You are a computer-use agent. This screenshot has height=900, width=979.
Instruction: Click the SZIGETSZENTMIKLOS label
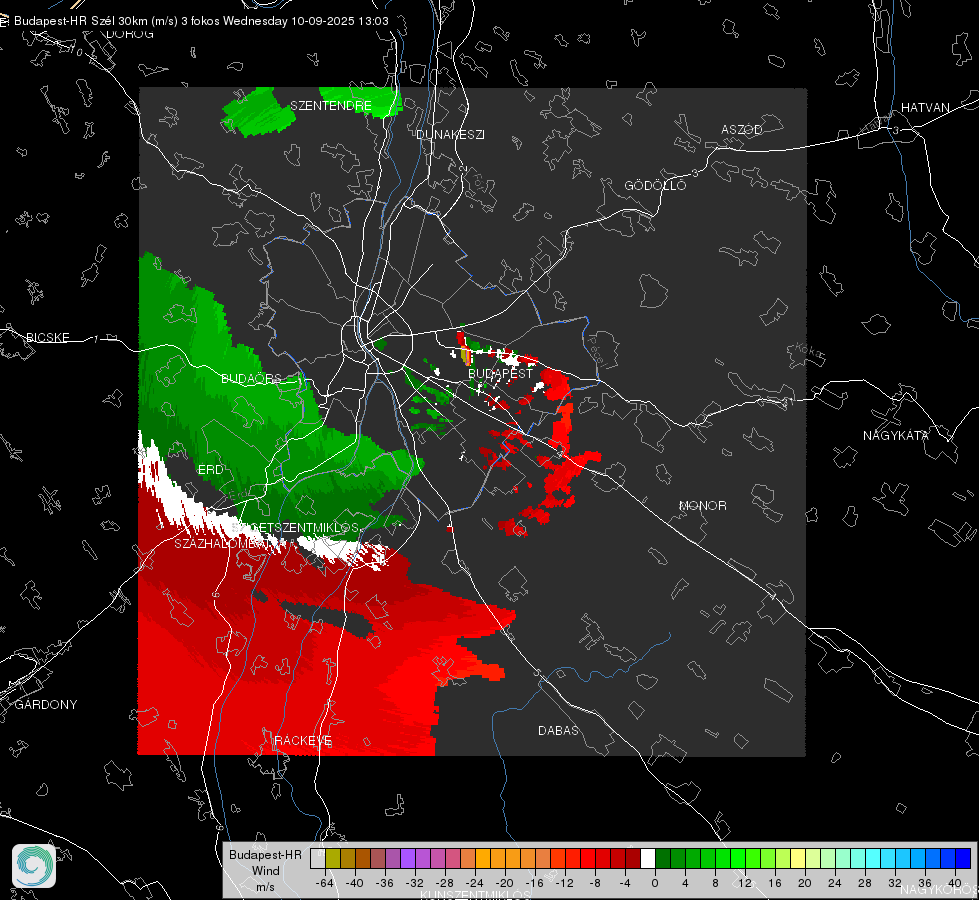click(x=295, y=527)
